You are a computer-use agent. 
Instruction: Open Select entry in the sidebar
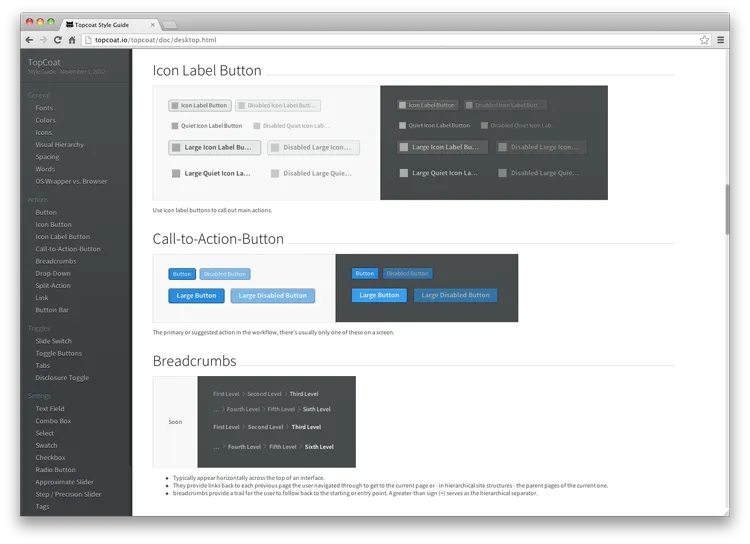tap(44, 433)
